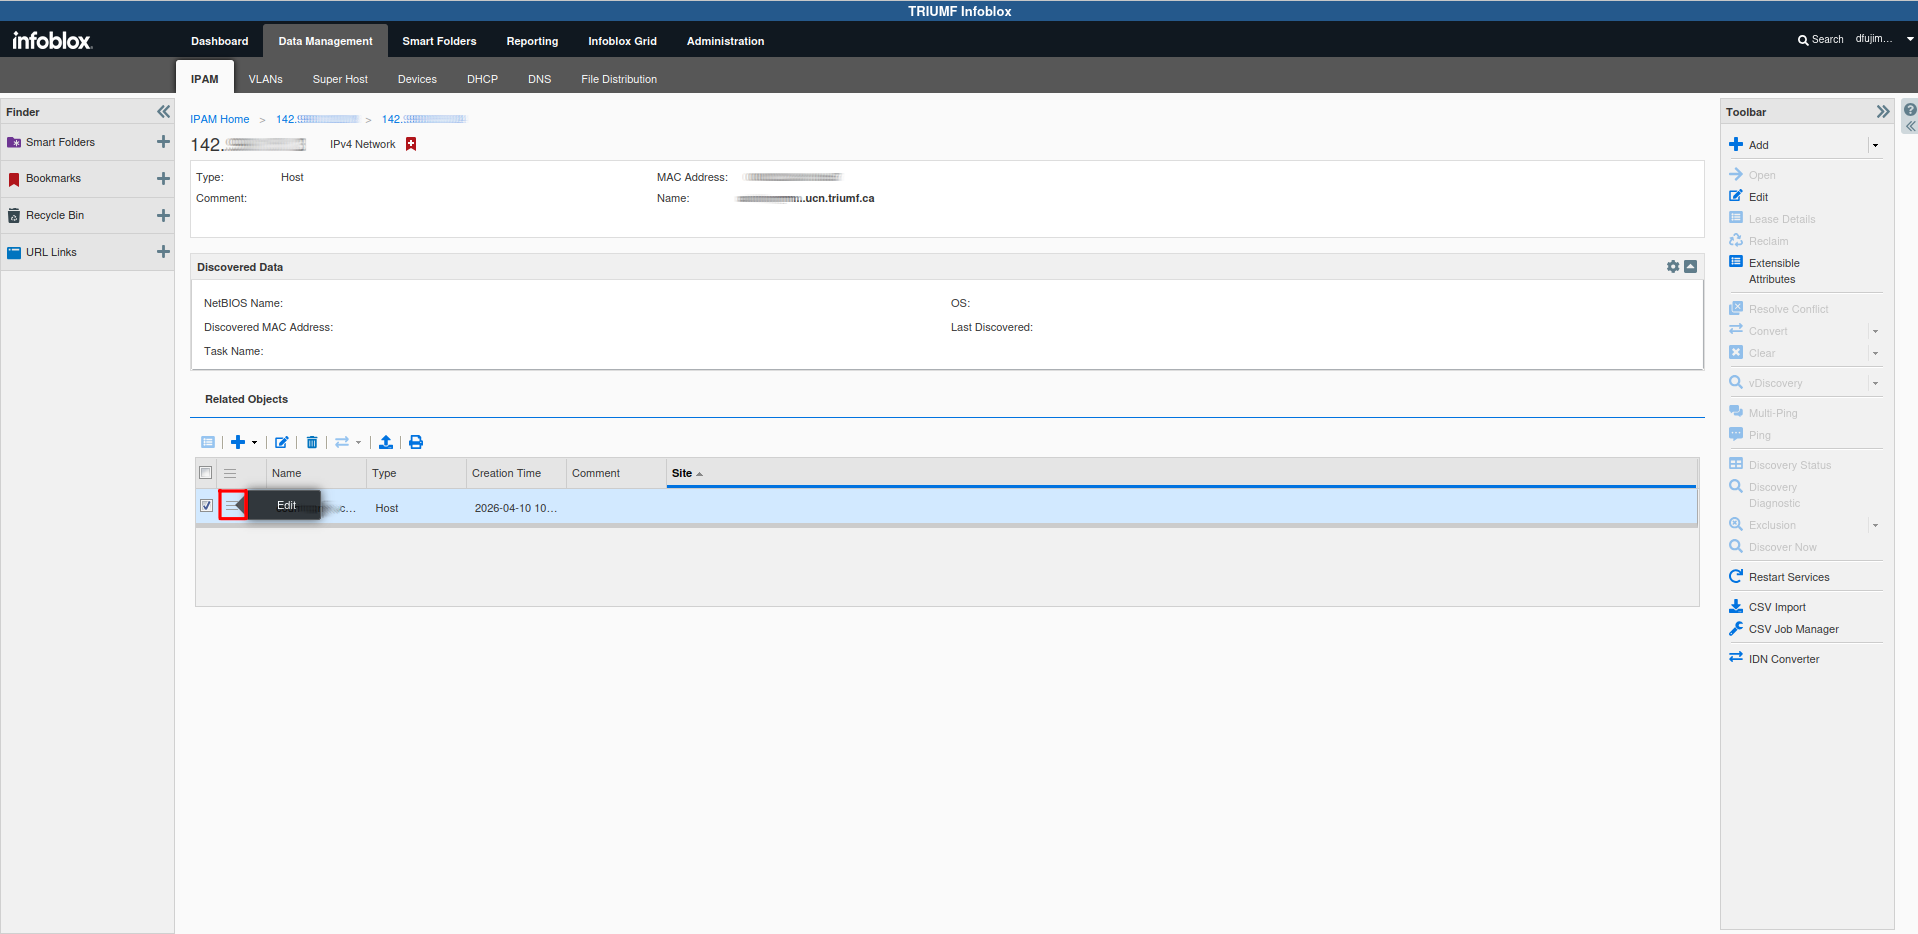This screenshot has width=1918, height=934.
Task: Switch to the DHCP tab
Action: pyautogui.click(x=482, y=79)
